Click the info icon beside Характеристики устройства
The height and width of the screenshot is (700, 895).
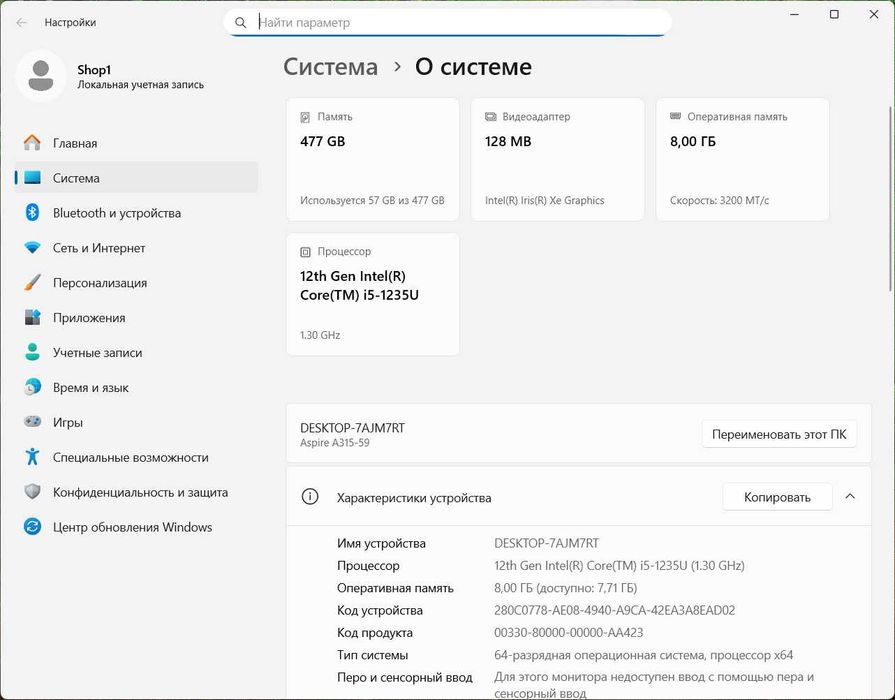(310, 497)
